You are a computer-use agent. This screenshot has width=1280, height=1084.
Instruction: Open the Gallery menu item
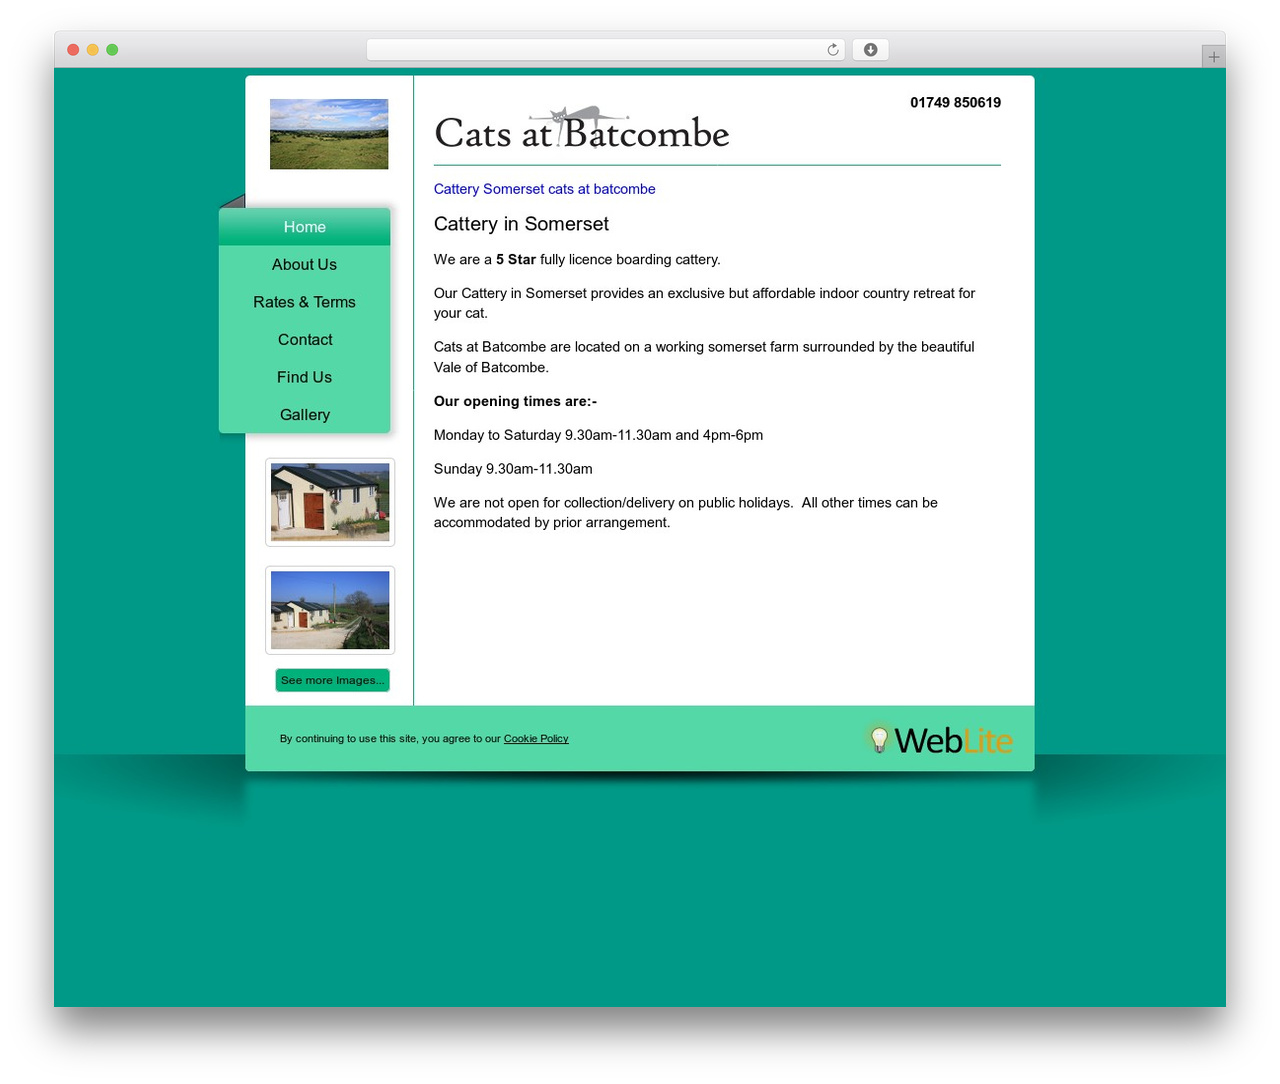click(304, 415)
